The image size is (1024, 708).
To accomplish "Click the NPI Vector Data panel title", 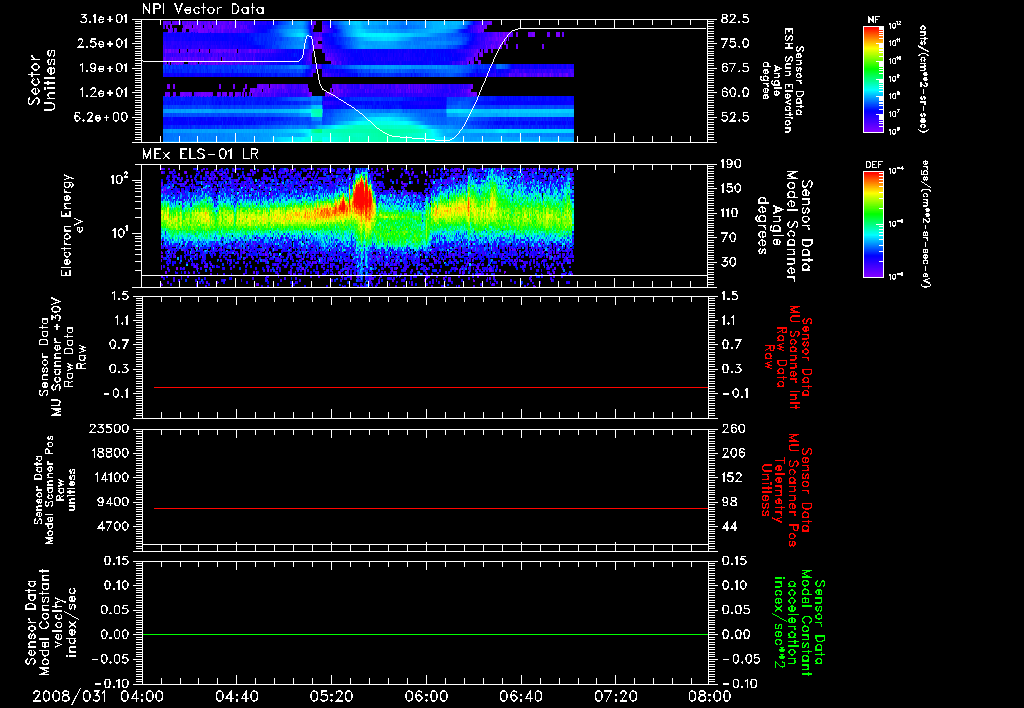I will coord(203,9).
